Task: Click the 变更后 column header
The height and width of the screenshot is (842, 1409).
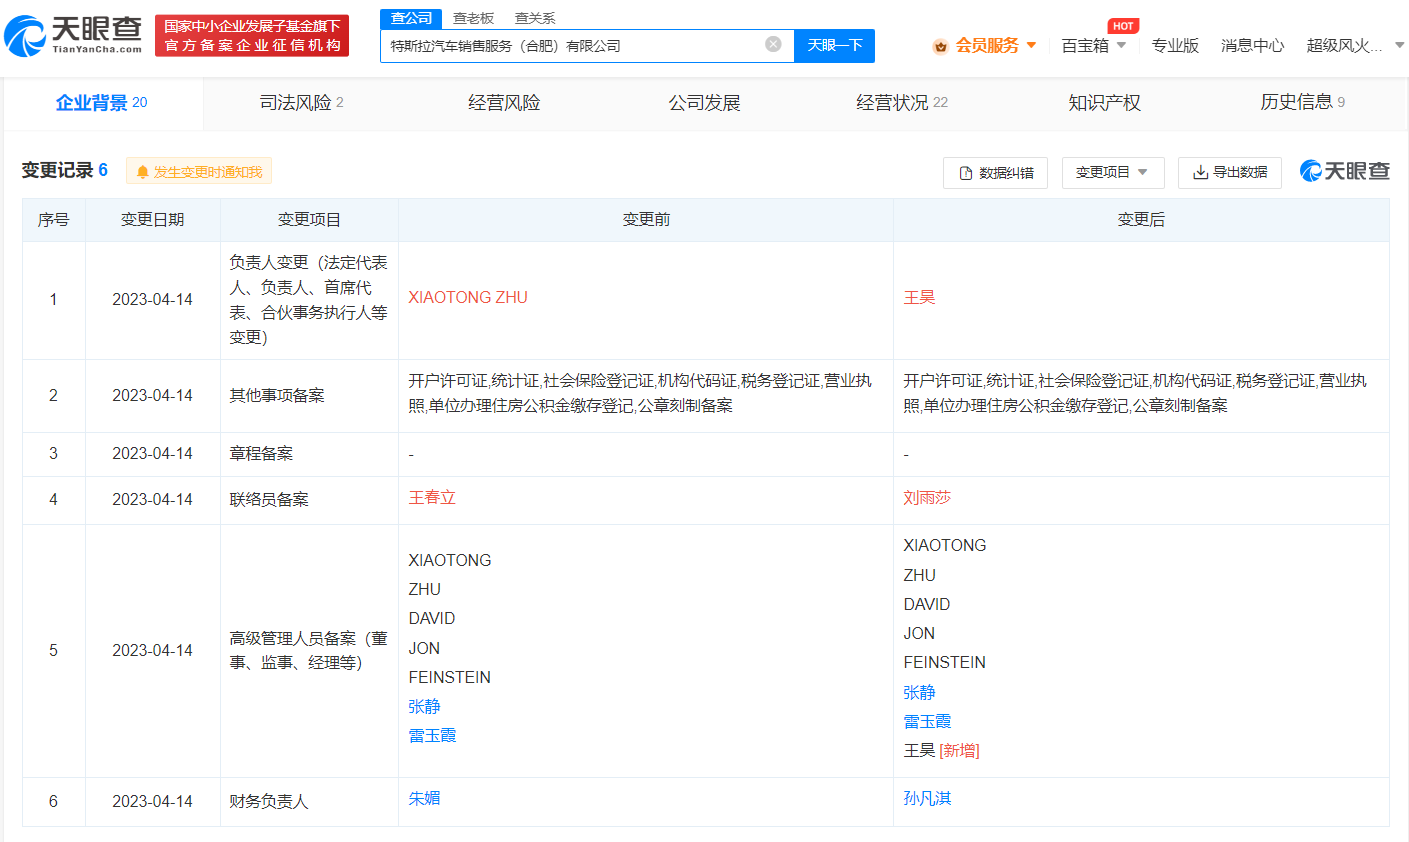Action: coord(1141,220)
